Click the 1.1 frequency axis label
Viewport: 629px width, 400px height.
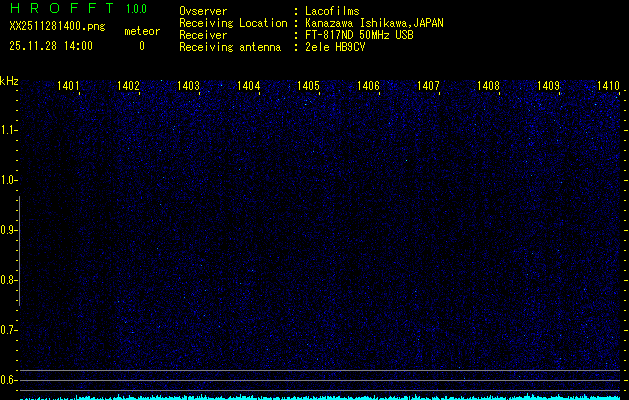tap(9, 130)
